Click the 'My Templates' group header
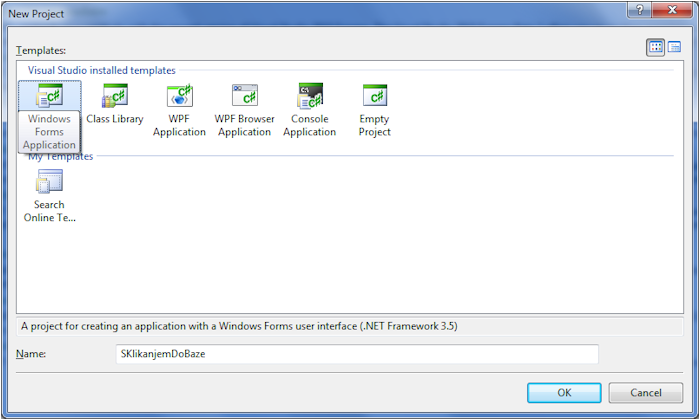Viewport: 700px width, 420px height. (x=60, y=157)
